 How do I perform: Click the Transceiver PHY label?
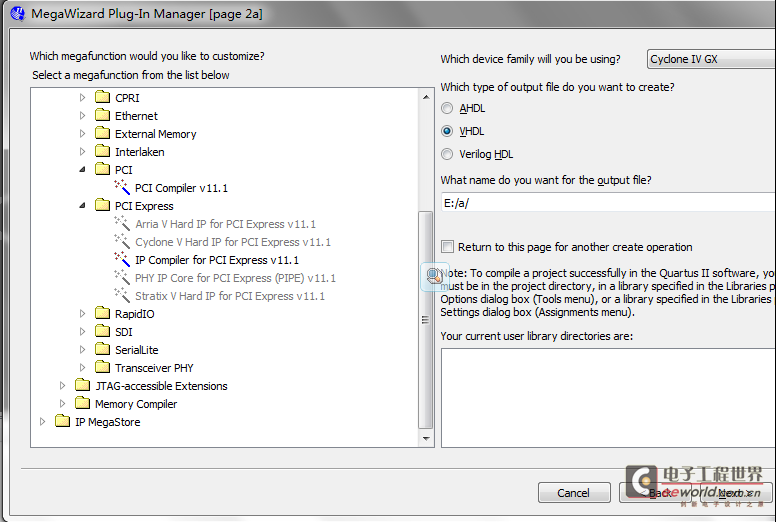pyautogui.click(x=154, y=368)
